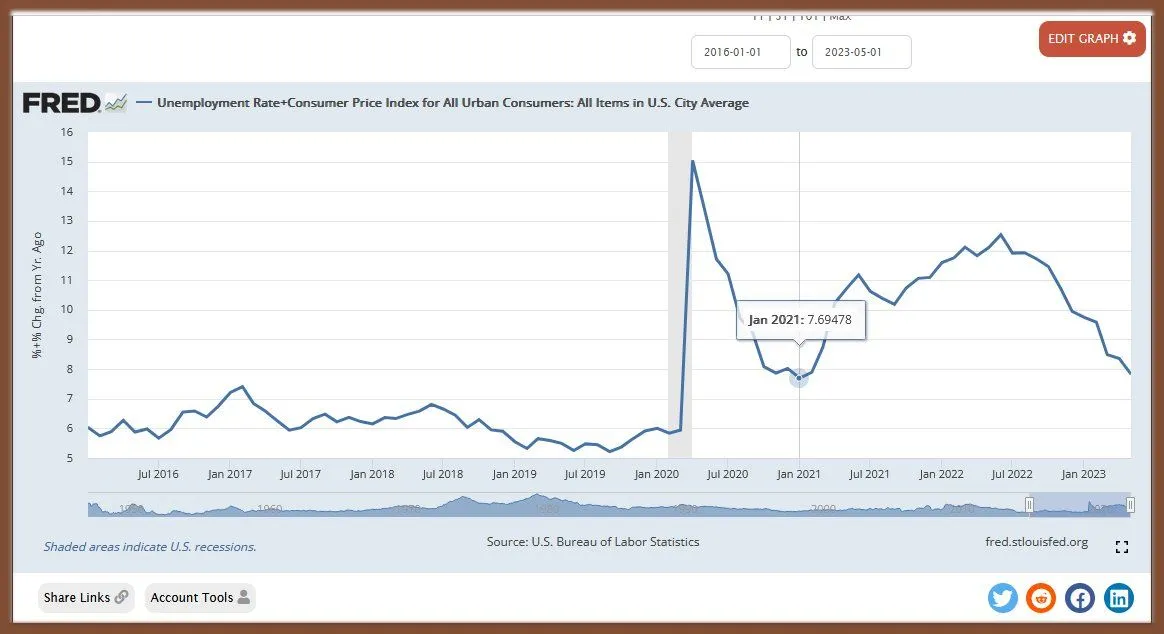Share the graph on Facebook

(1080, 598)
